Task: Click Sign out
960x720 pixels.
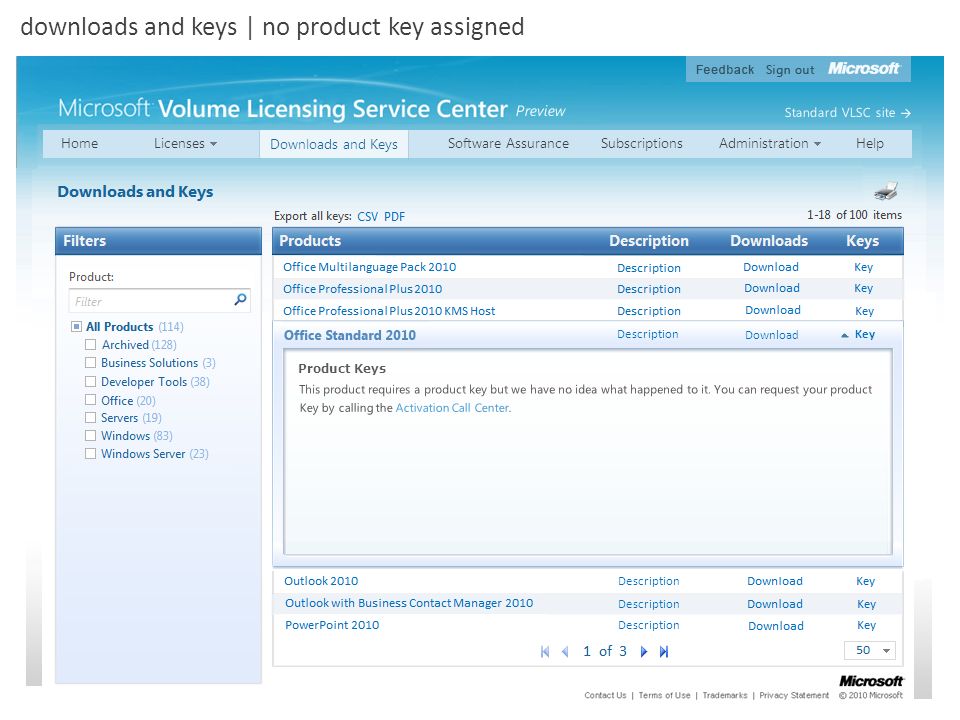Action: pyautogui.click(x=790, y=70)
